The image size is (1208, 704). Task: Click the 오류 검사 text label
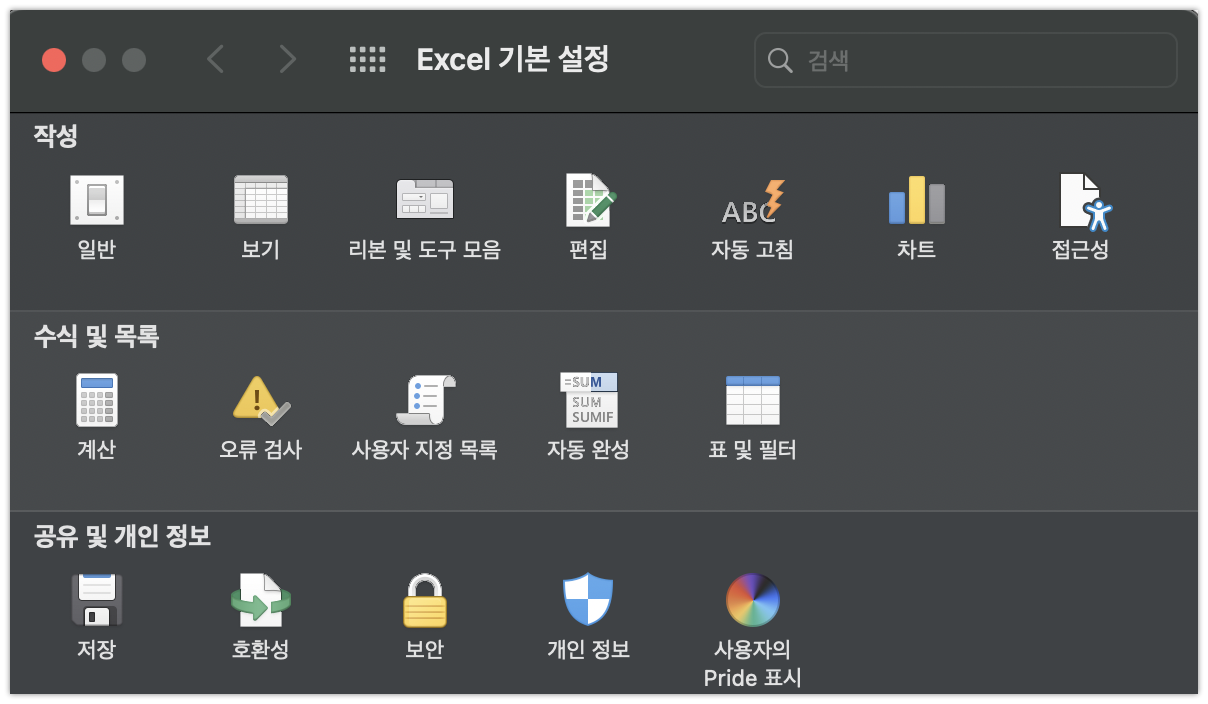tap(260, 450)
